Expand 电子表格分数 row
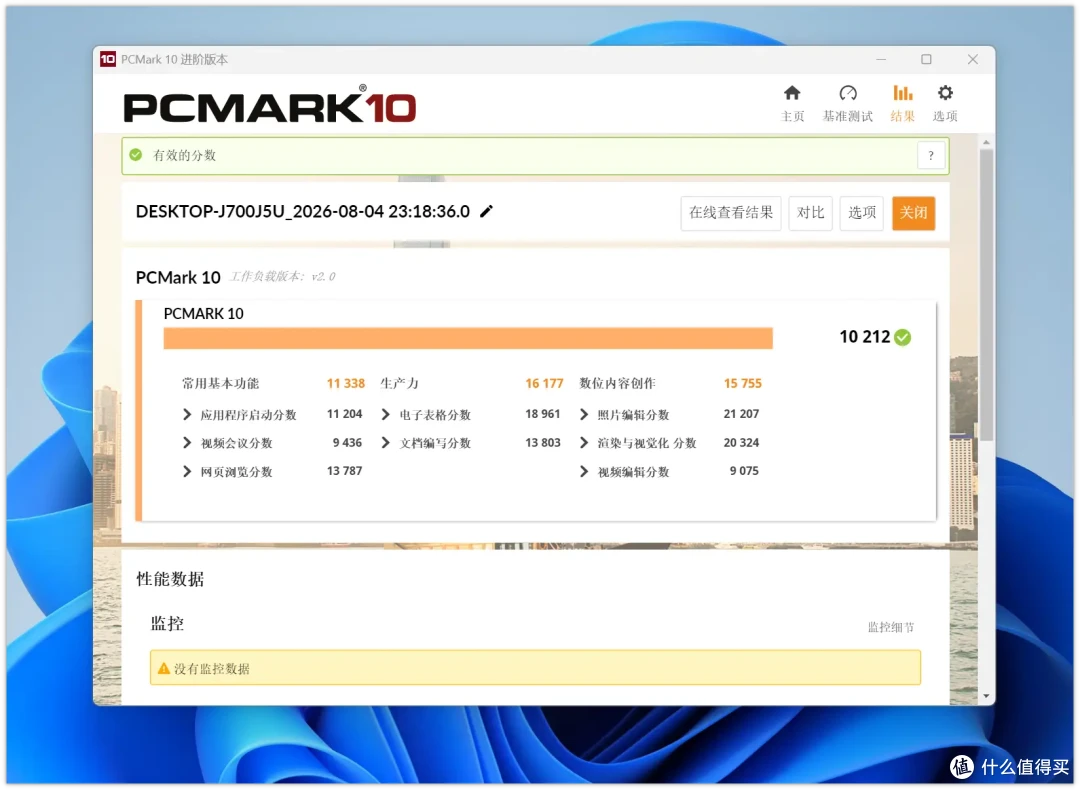The image size is (1080, 790). coord(386,414)
